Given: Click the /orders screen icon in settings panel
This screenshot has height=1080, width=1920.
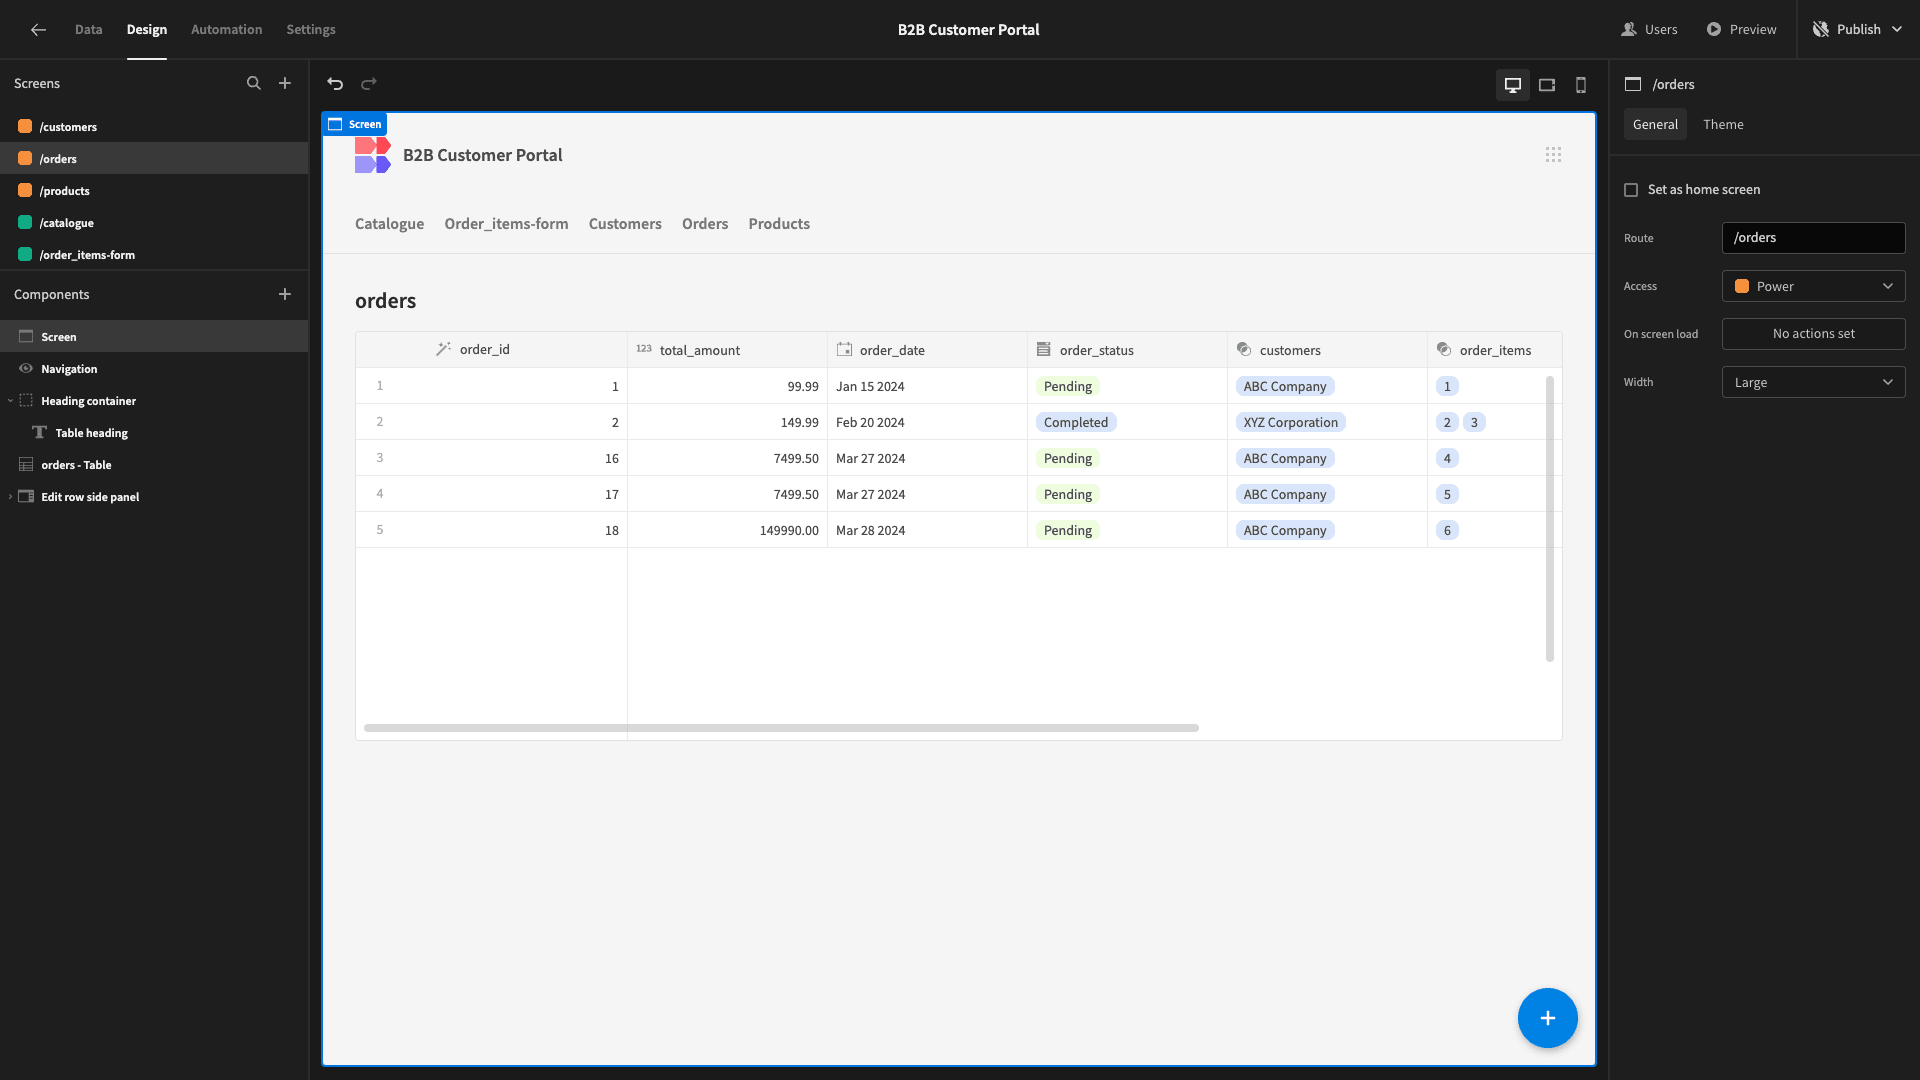Looking at the screenshot, I should point(1633,84).
